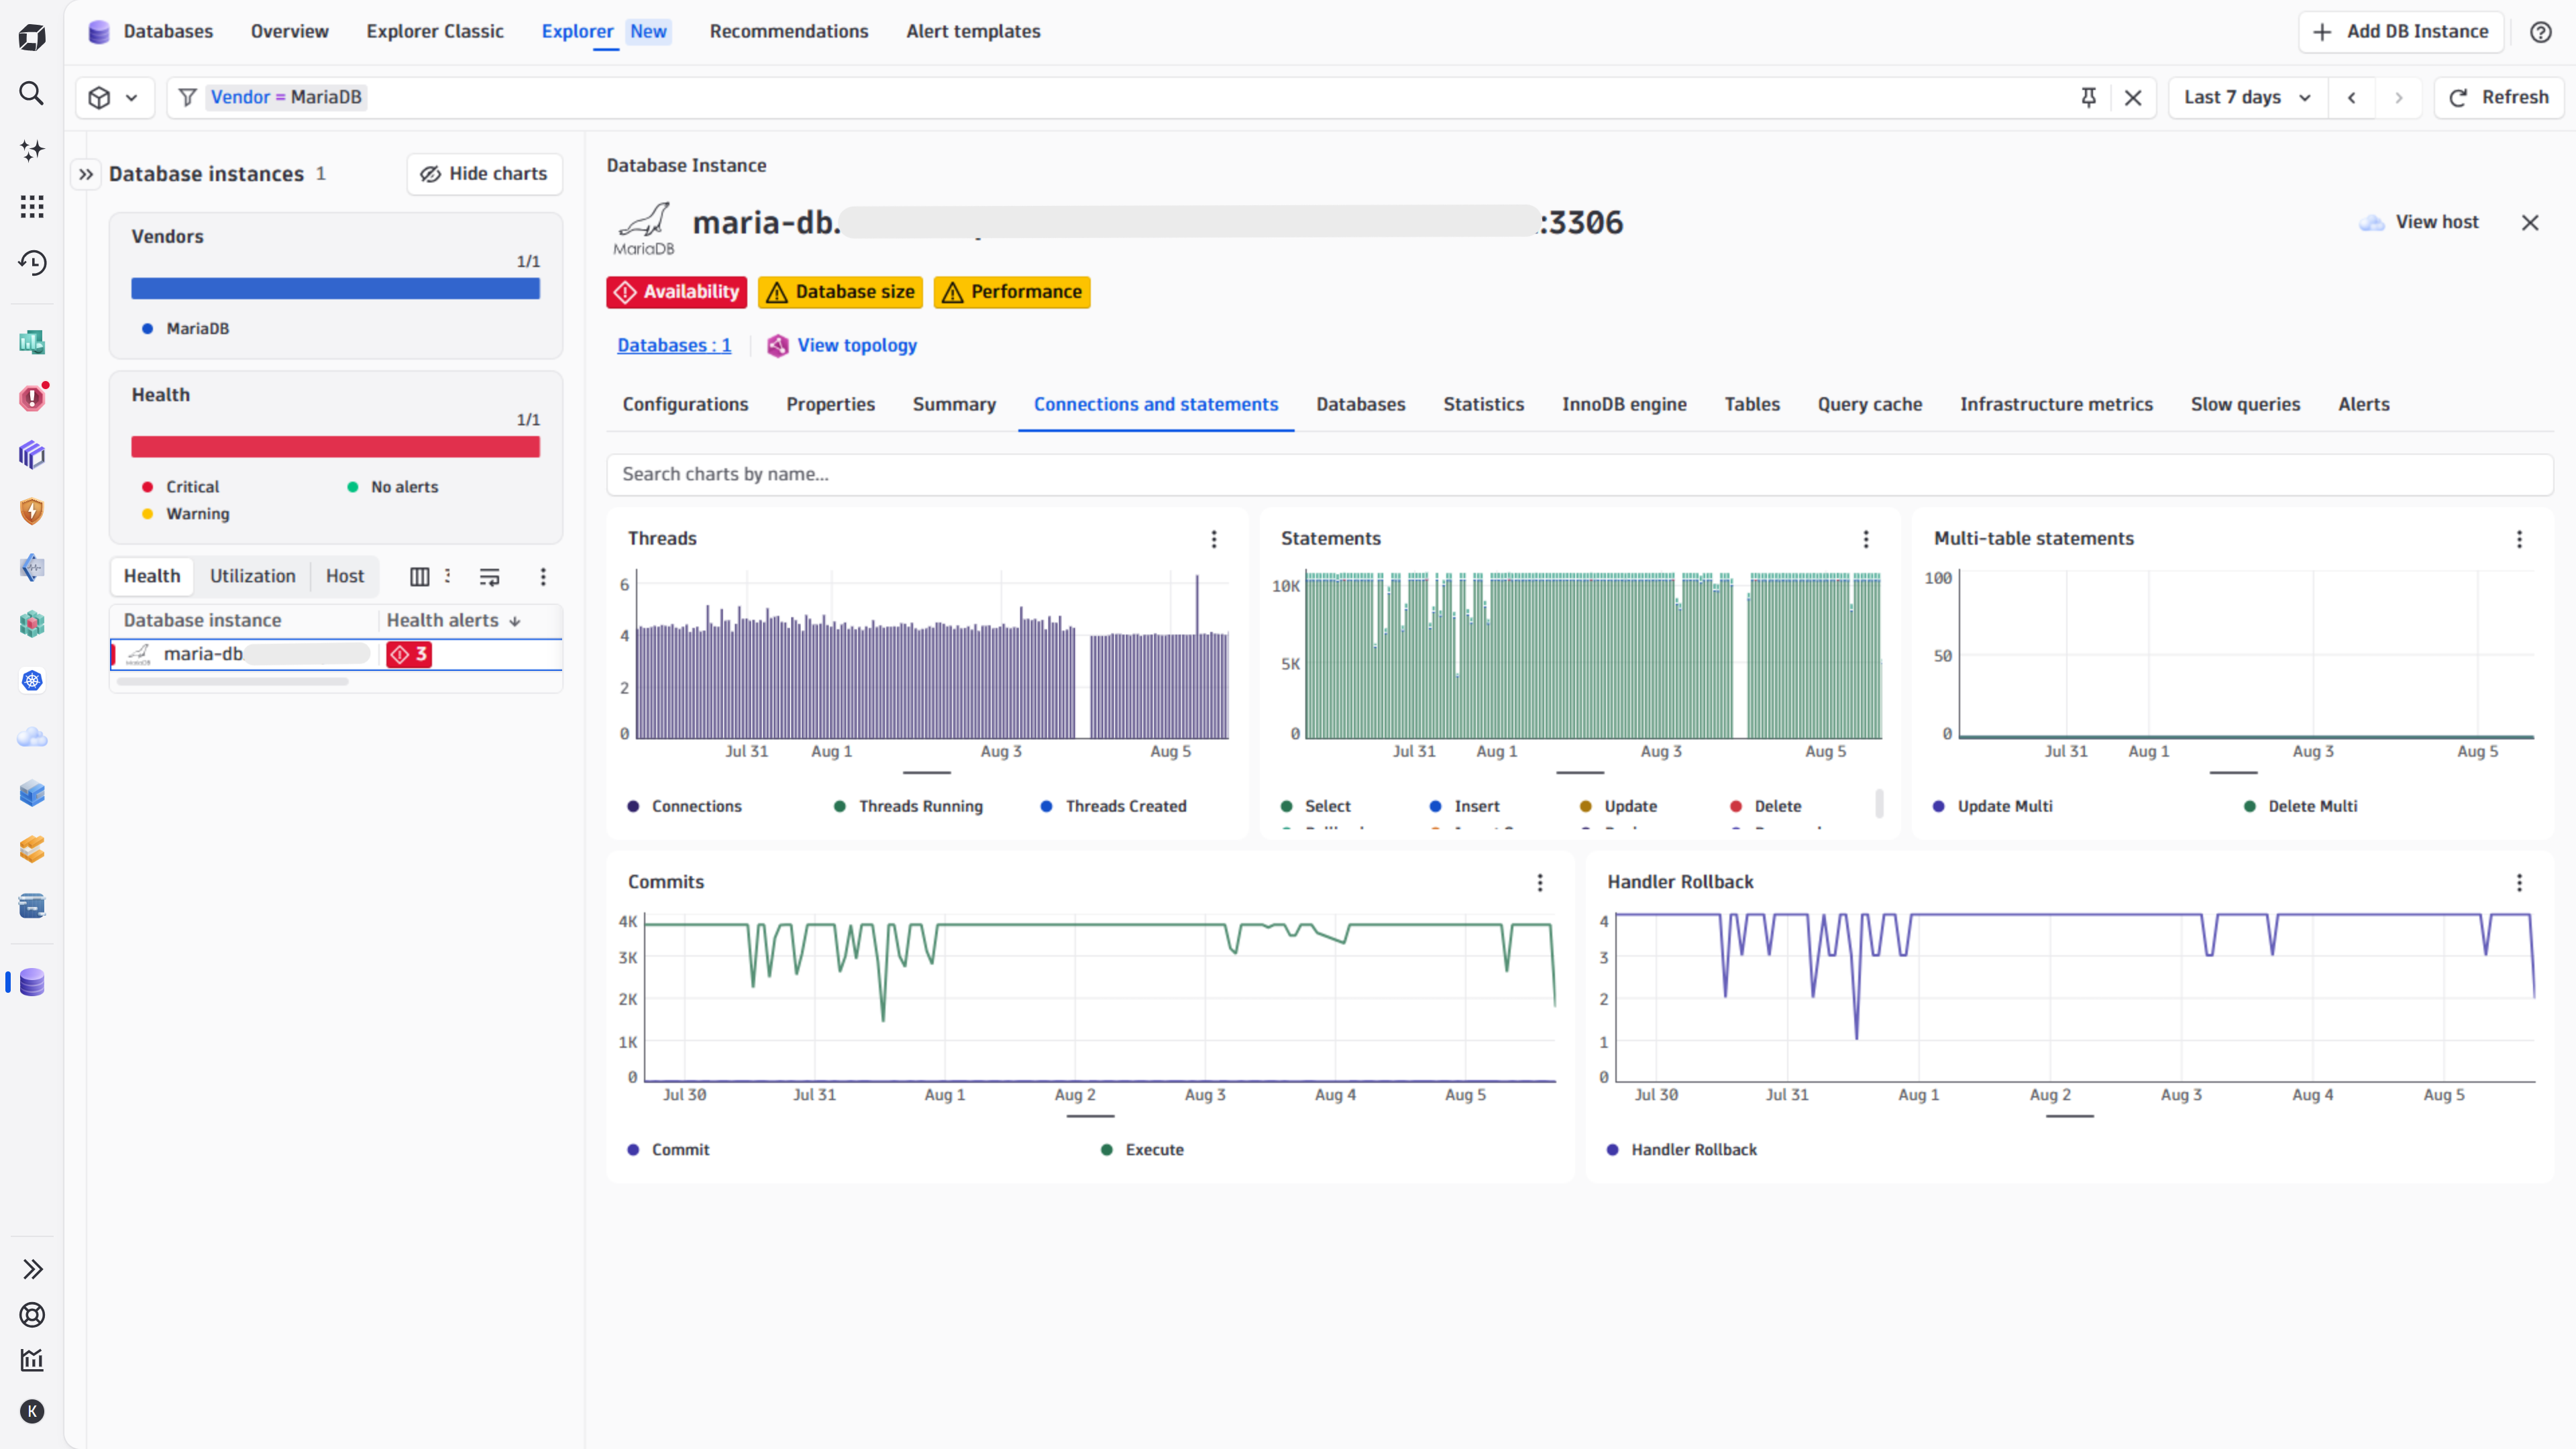Open the recent history clock icon
This screenshot has height=1449, width=2576.
tap(32, 263)
